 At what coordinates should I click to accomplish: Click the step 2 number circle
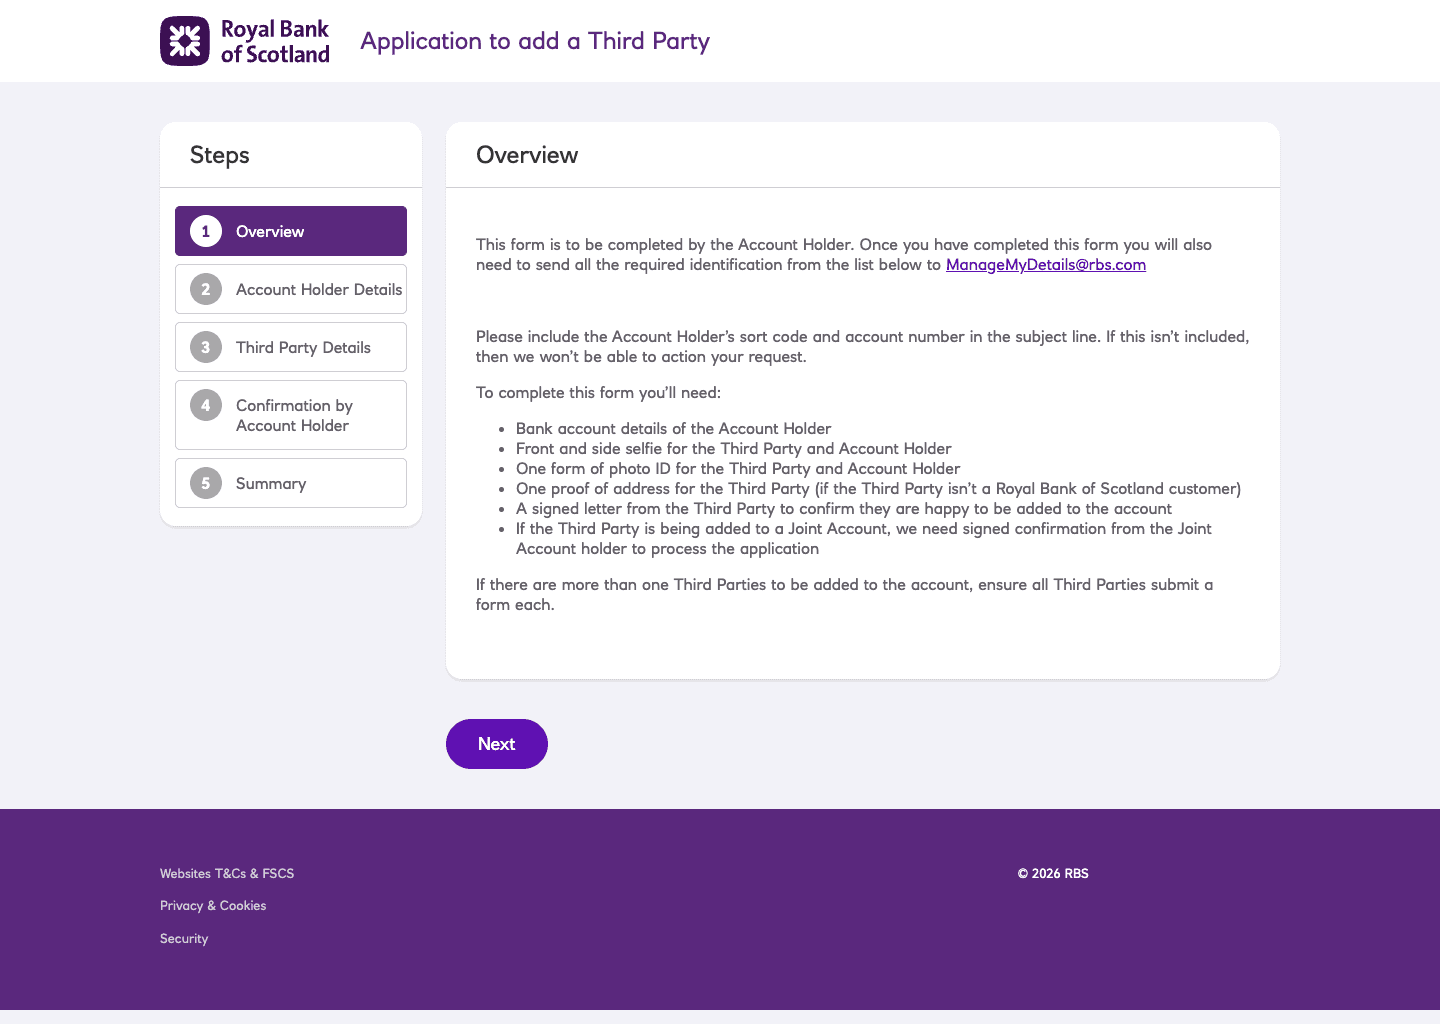click(x=206, y=289)
